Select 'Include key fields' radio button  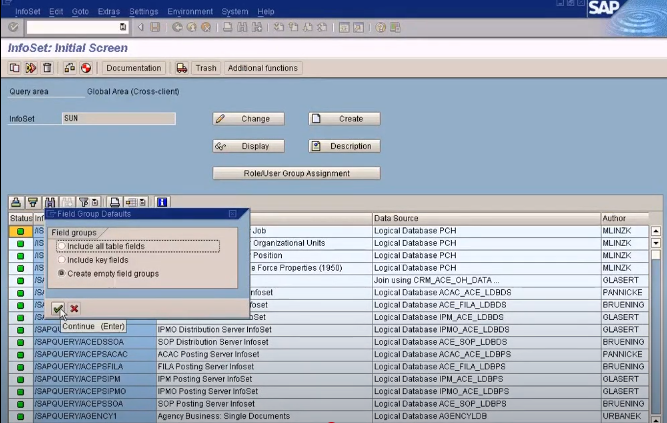tap(62, 260)
